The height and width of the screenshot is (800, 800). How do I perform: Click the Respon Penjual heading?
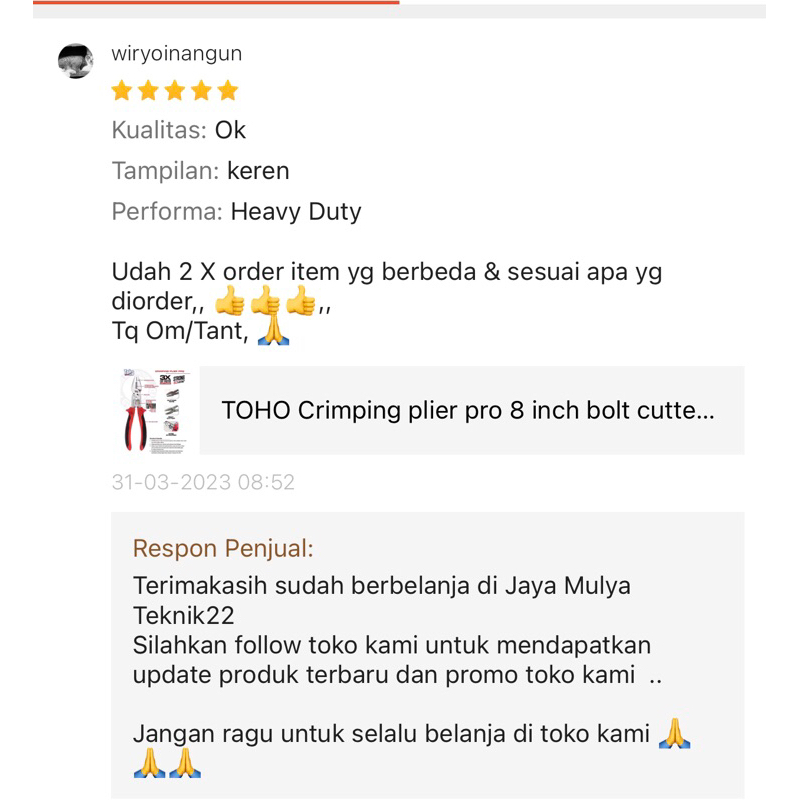(223, 548)
